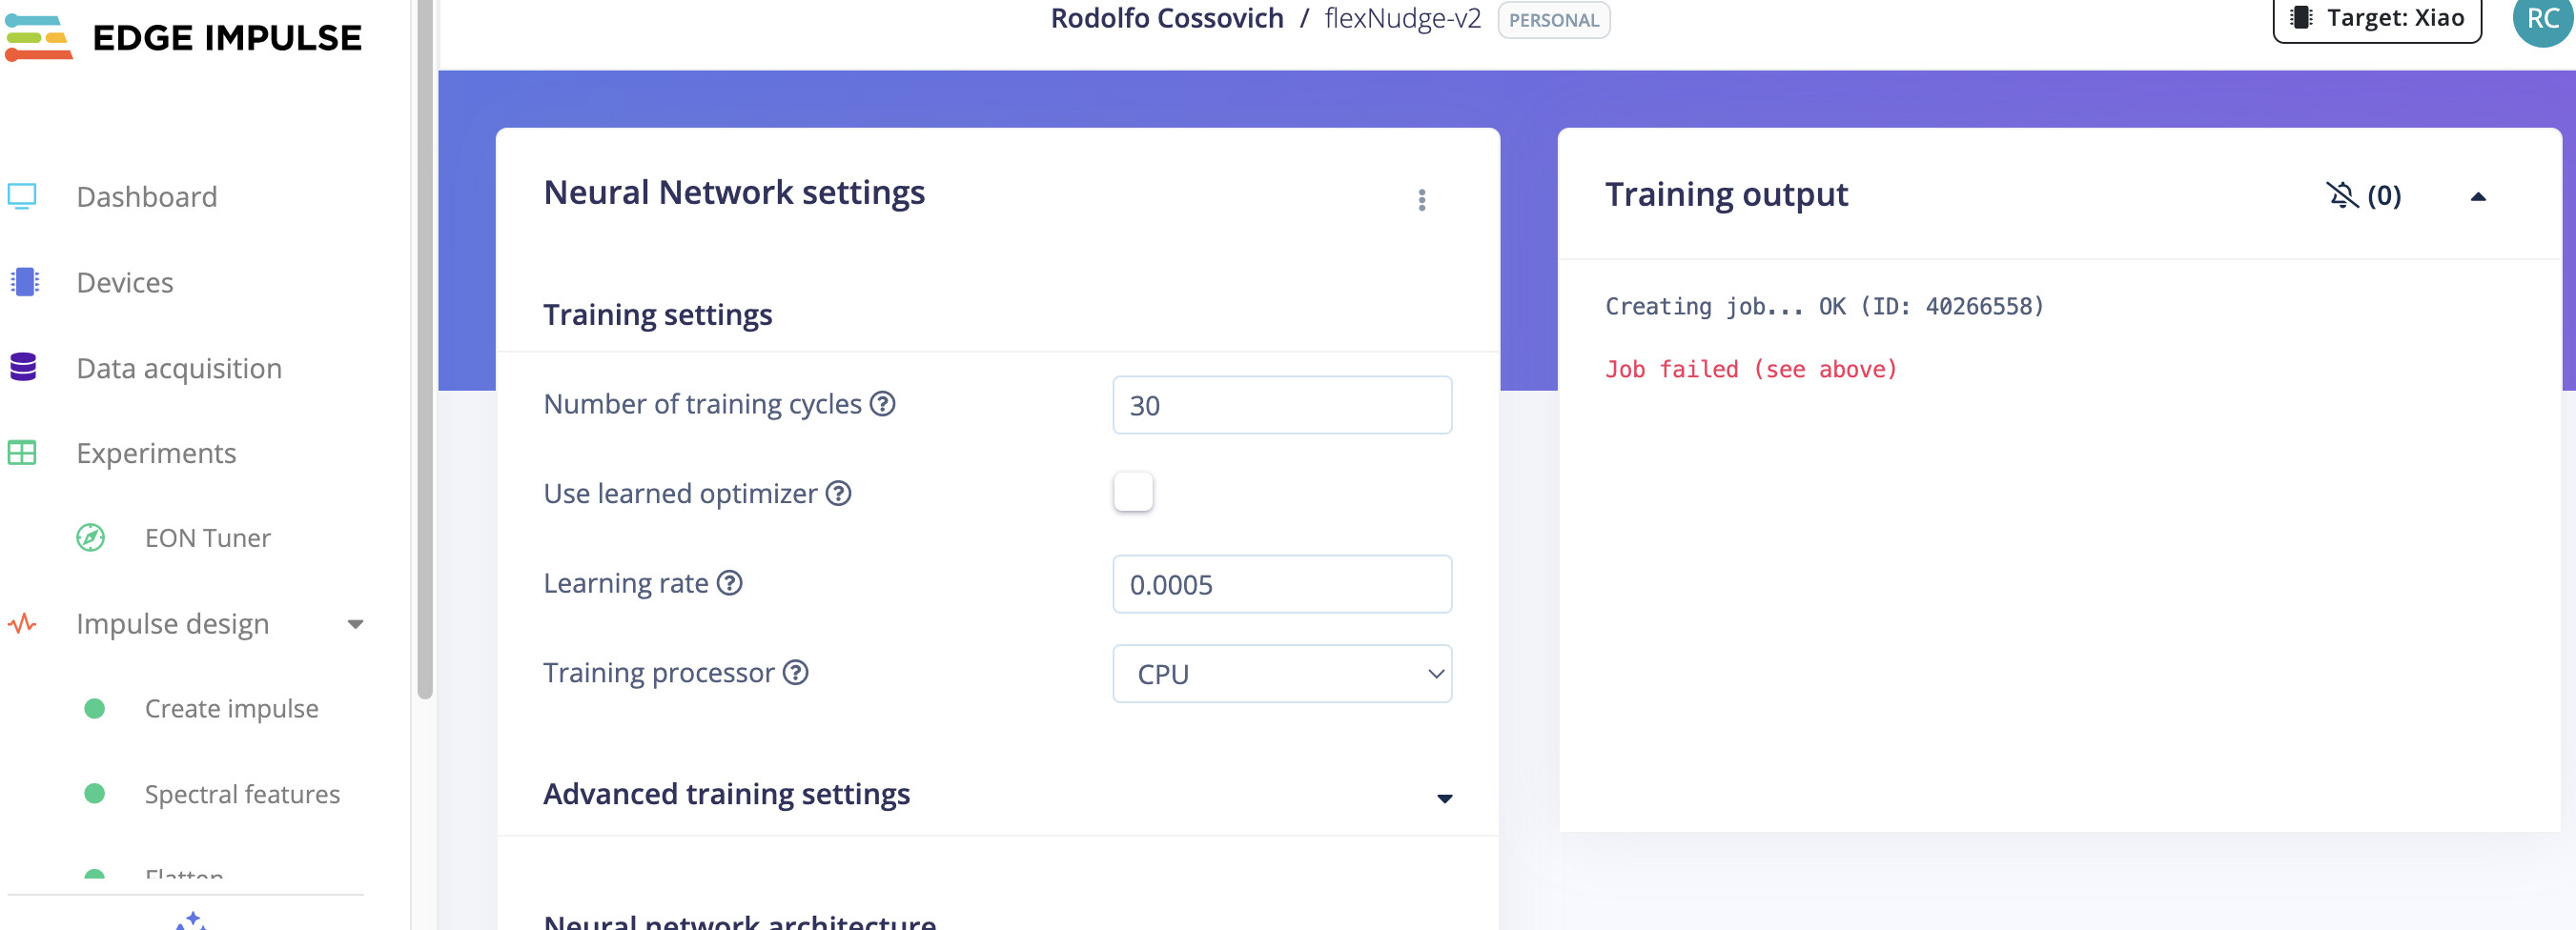Click the Rodolfo Cossovich profile link

pyautogui.click(x=1166, y=18)
